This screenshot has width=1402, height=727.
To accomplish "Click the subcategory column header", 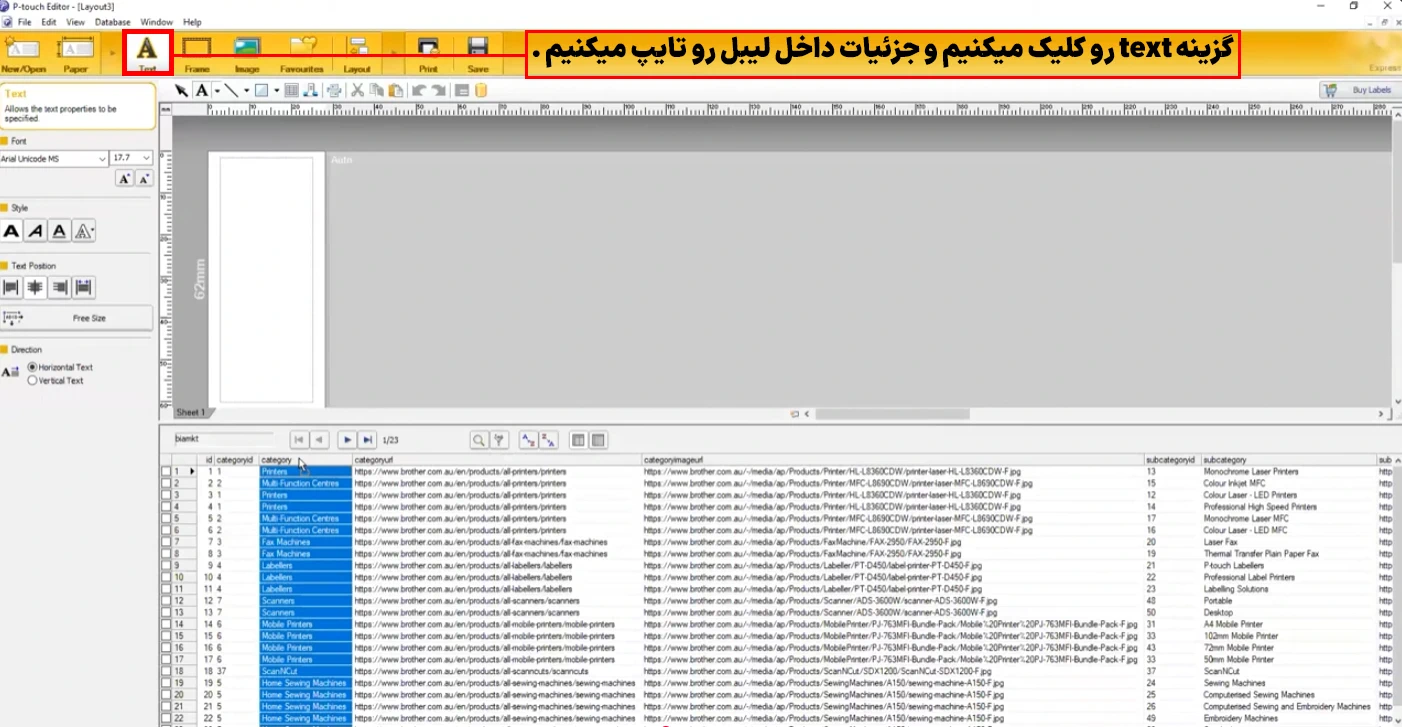I will pos(1288,460).
